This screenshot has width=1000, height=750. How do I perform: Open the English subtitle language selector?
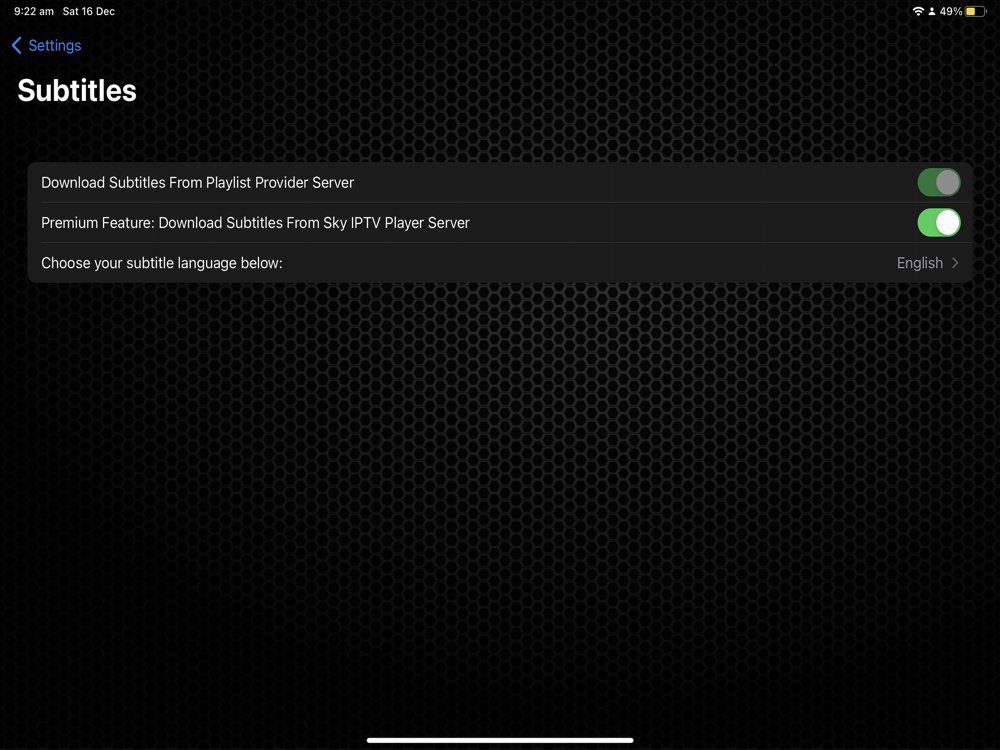[927, 263]
